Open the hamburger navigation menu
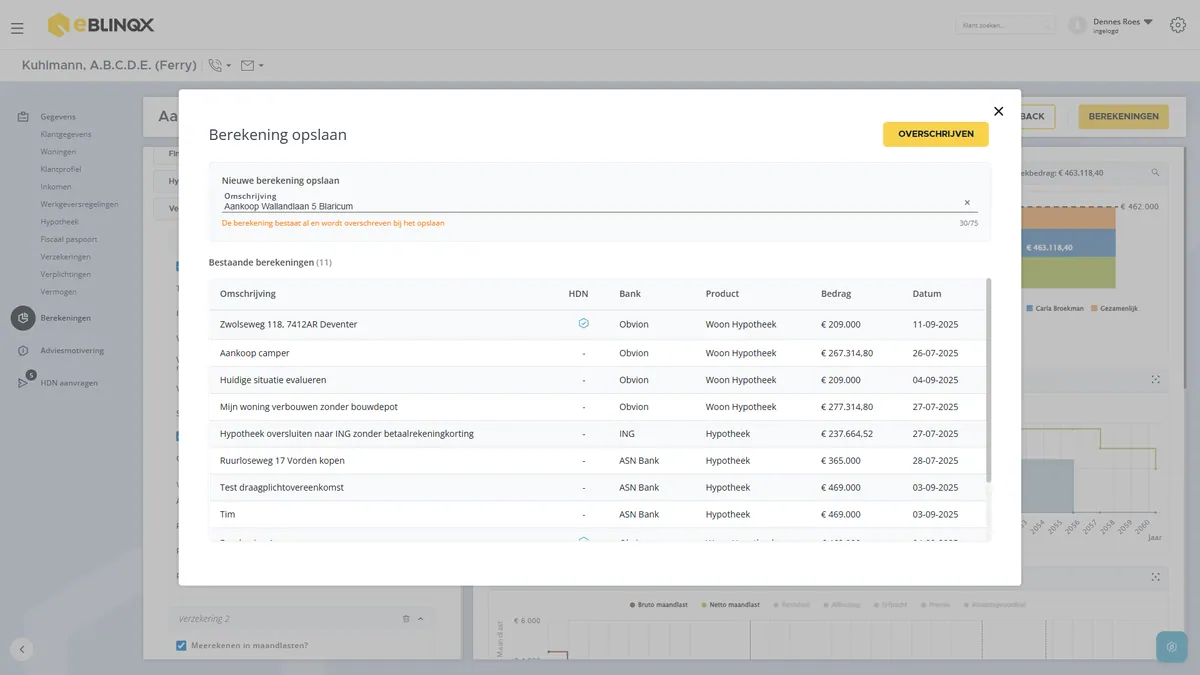This screenshot has height=675, width=1200. (x=17, y=28)
